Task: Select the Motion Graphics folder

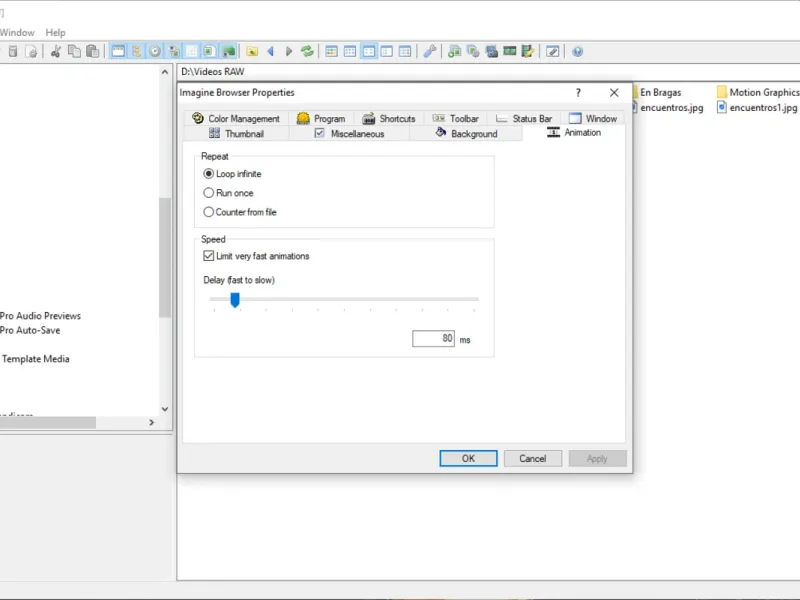Action: click(x=758, y=92)
